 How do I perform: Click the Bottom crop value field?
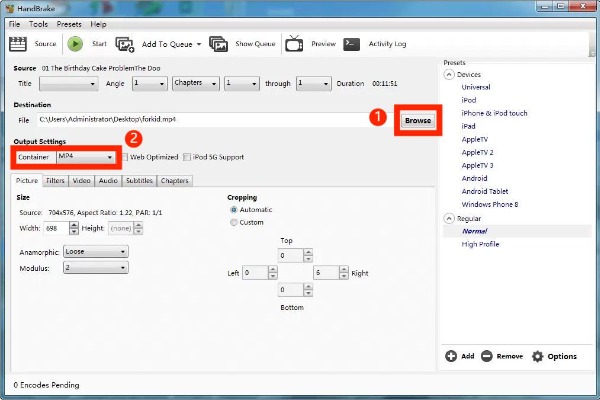(290, 290)
